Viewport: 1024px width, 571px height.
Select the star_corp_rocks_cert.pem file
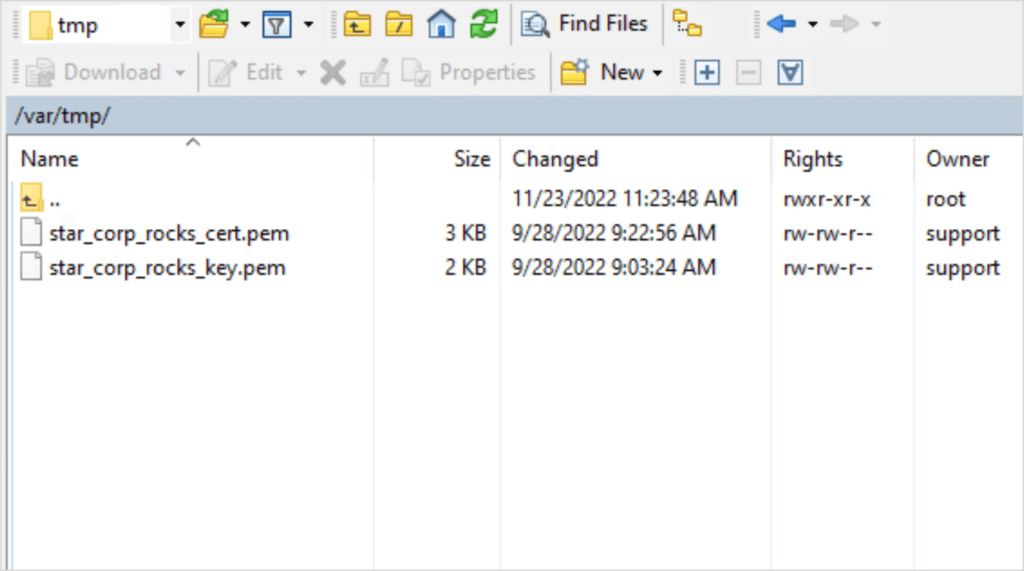click(x=168, y=234)
